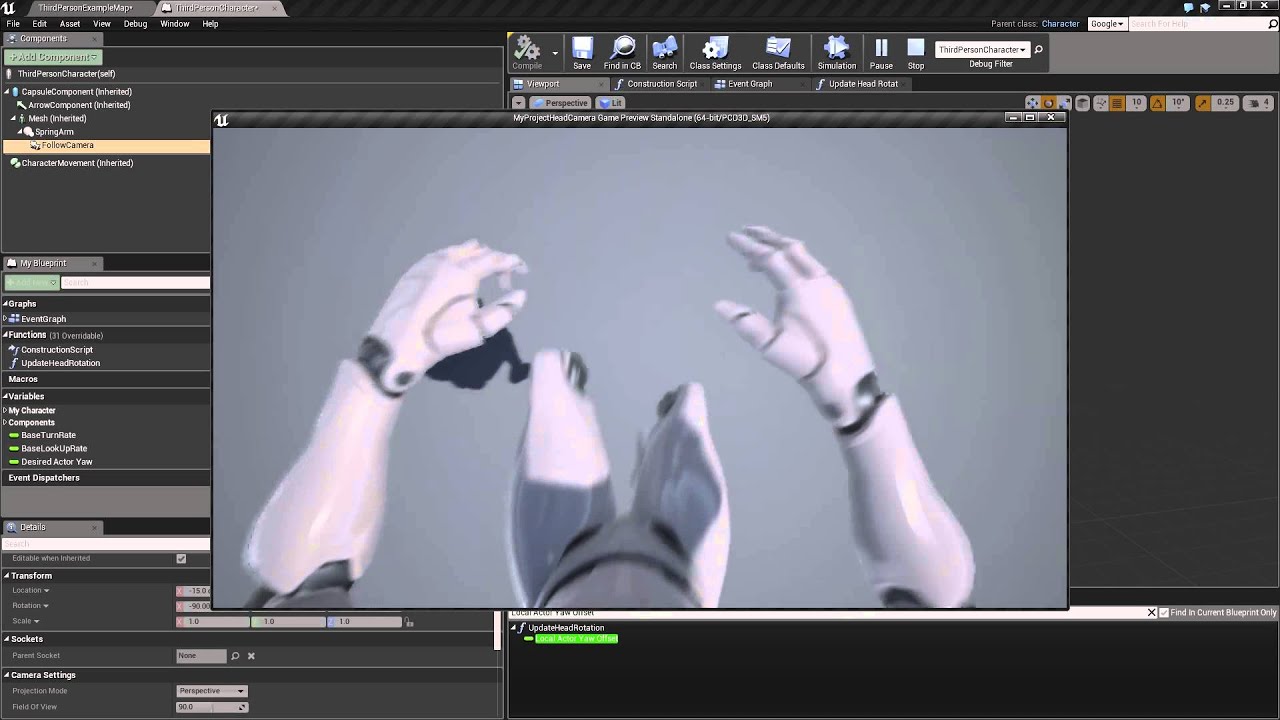
Task: Click the Compile toolbar icon
Action: point(527,54)
